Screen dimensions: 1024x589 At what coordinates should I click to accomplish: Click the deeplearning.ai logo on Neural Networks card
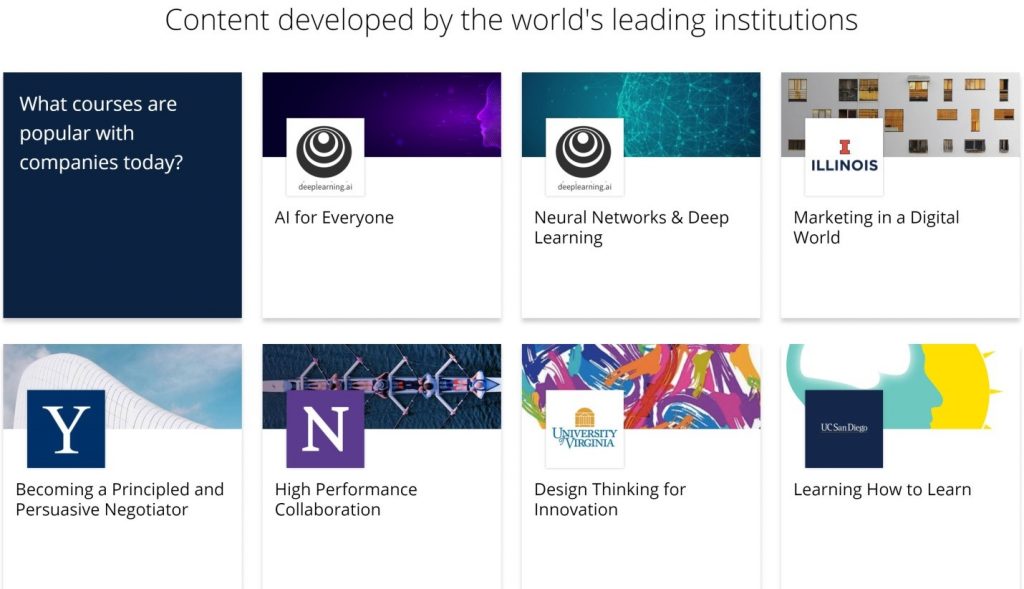point(584,157)
